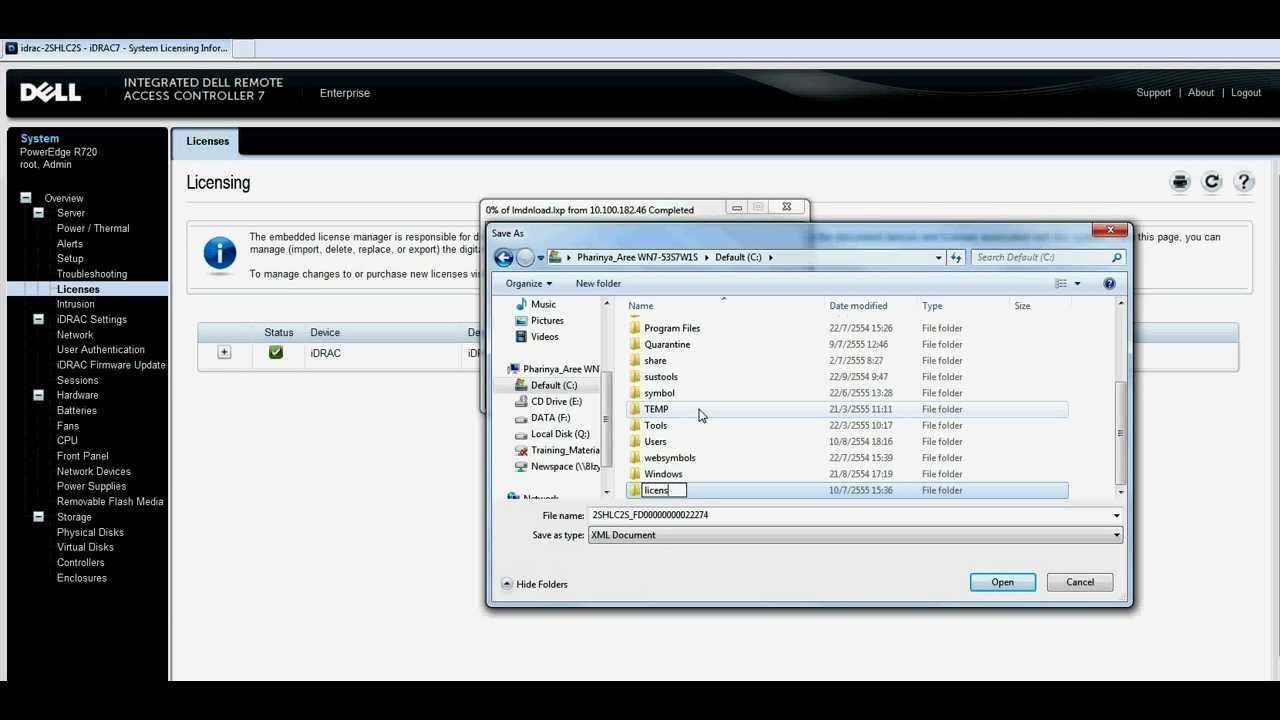The height and width of the screenshot is (720, 1280).
Task: Select the Pictures library icon
Action: (521, 320)
